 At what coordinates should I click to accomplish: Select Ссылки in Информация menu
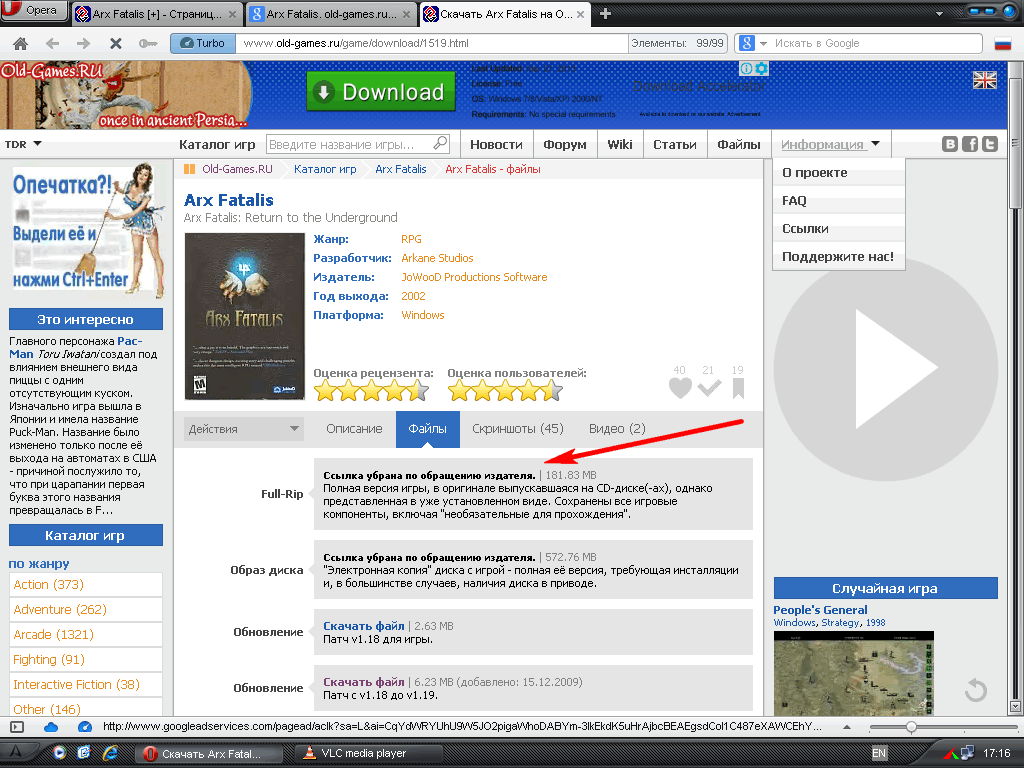(x=839, y=229)
